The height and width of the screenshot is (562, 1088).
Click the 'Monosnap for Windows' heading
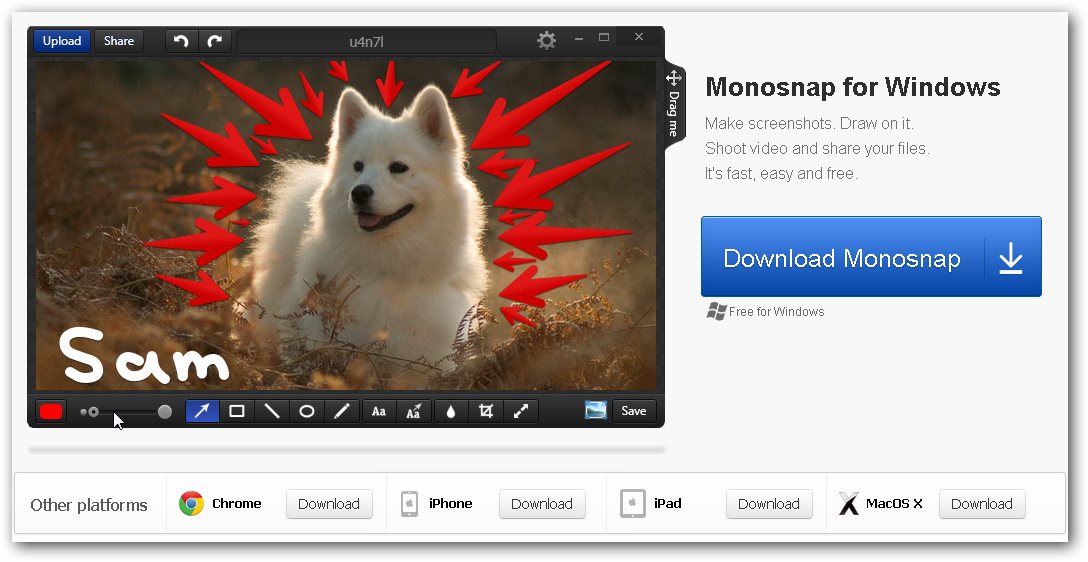(853, 87)
